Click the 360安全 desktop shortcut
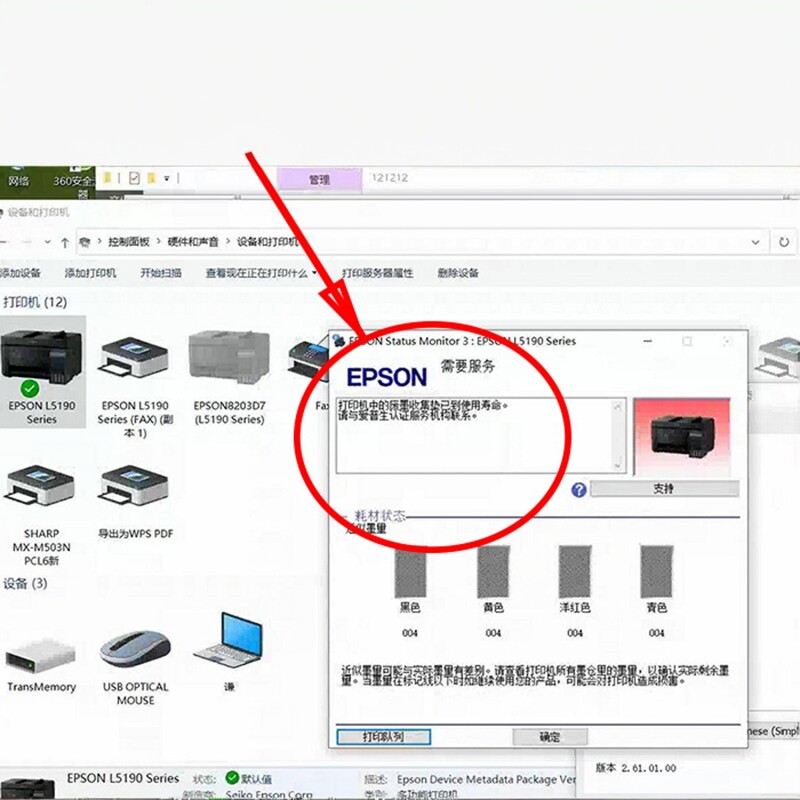800x800 pixels. tap(74, 181)
